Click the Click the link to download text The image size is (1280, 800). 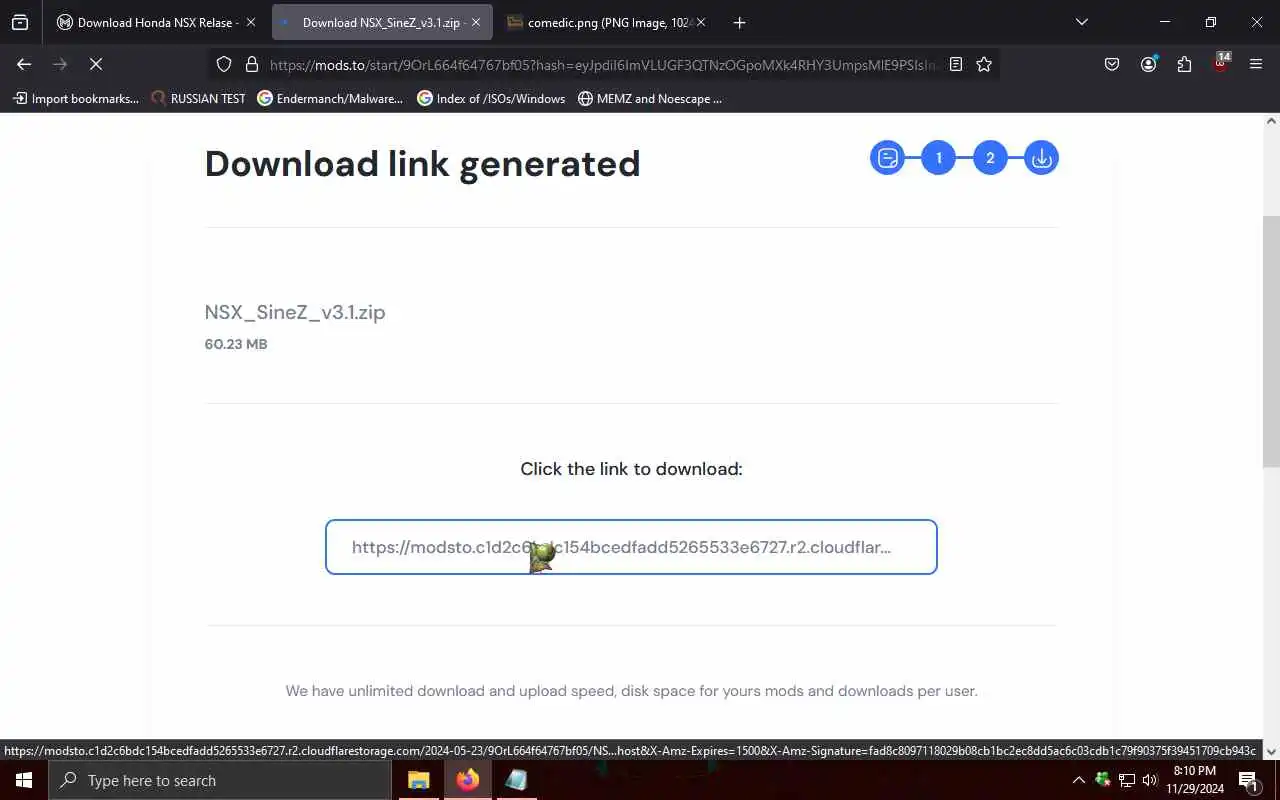coord(631,469)
